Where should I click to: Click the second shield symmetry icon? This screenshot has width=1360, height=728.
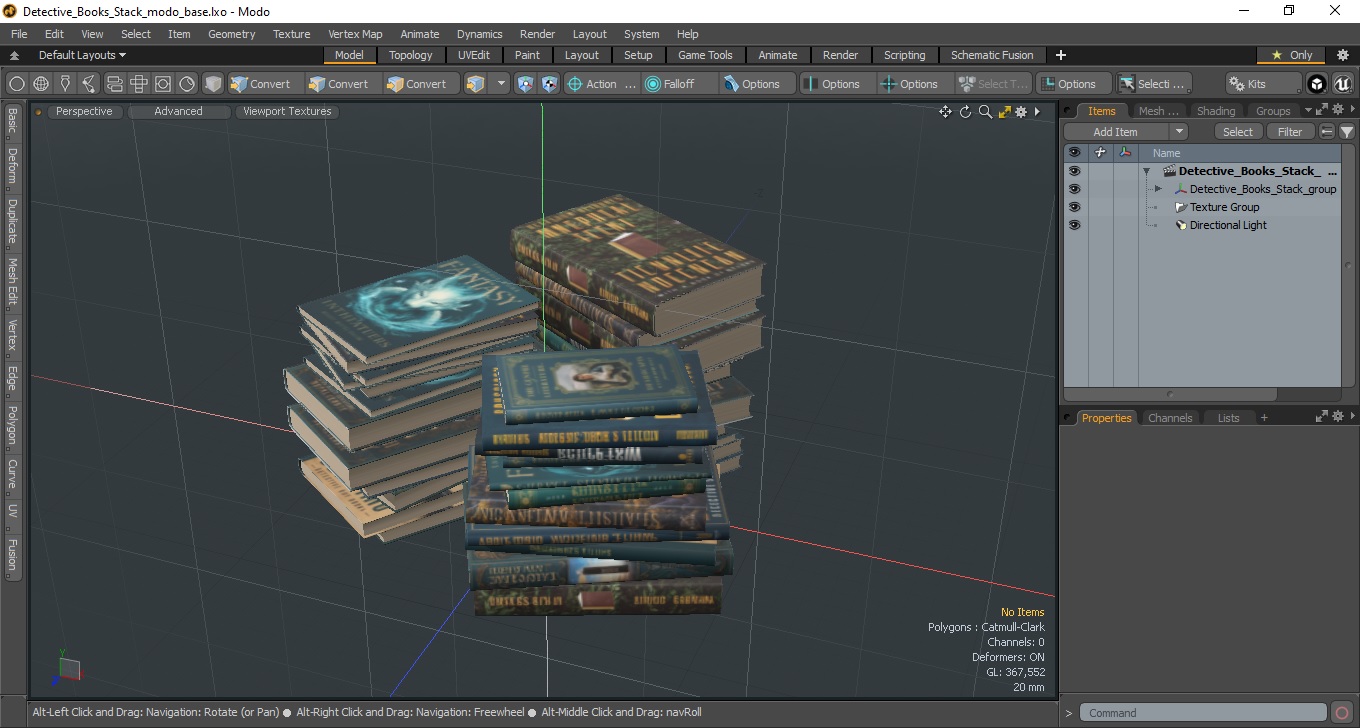549,84
